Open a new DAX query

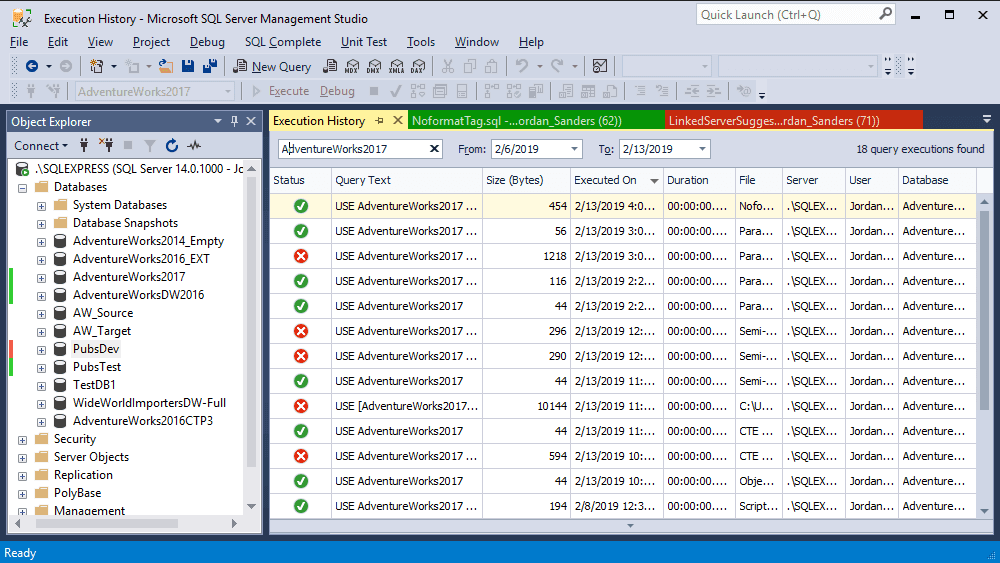(418, 66)
